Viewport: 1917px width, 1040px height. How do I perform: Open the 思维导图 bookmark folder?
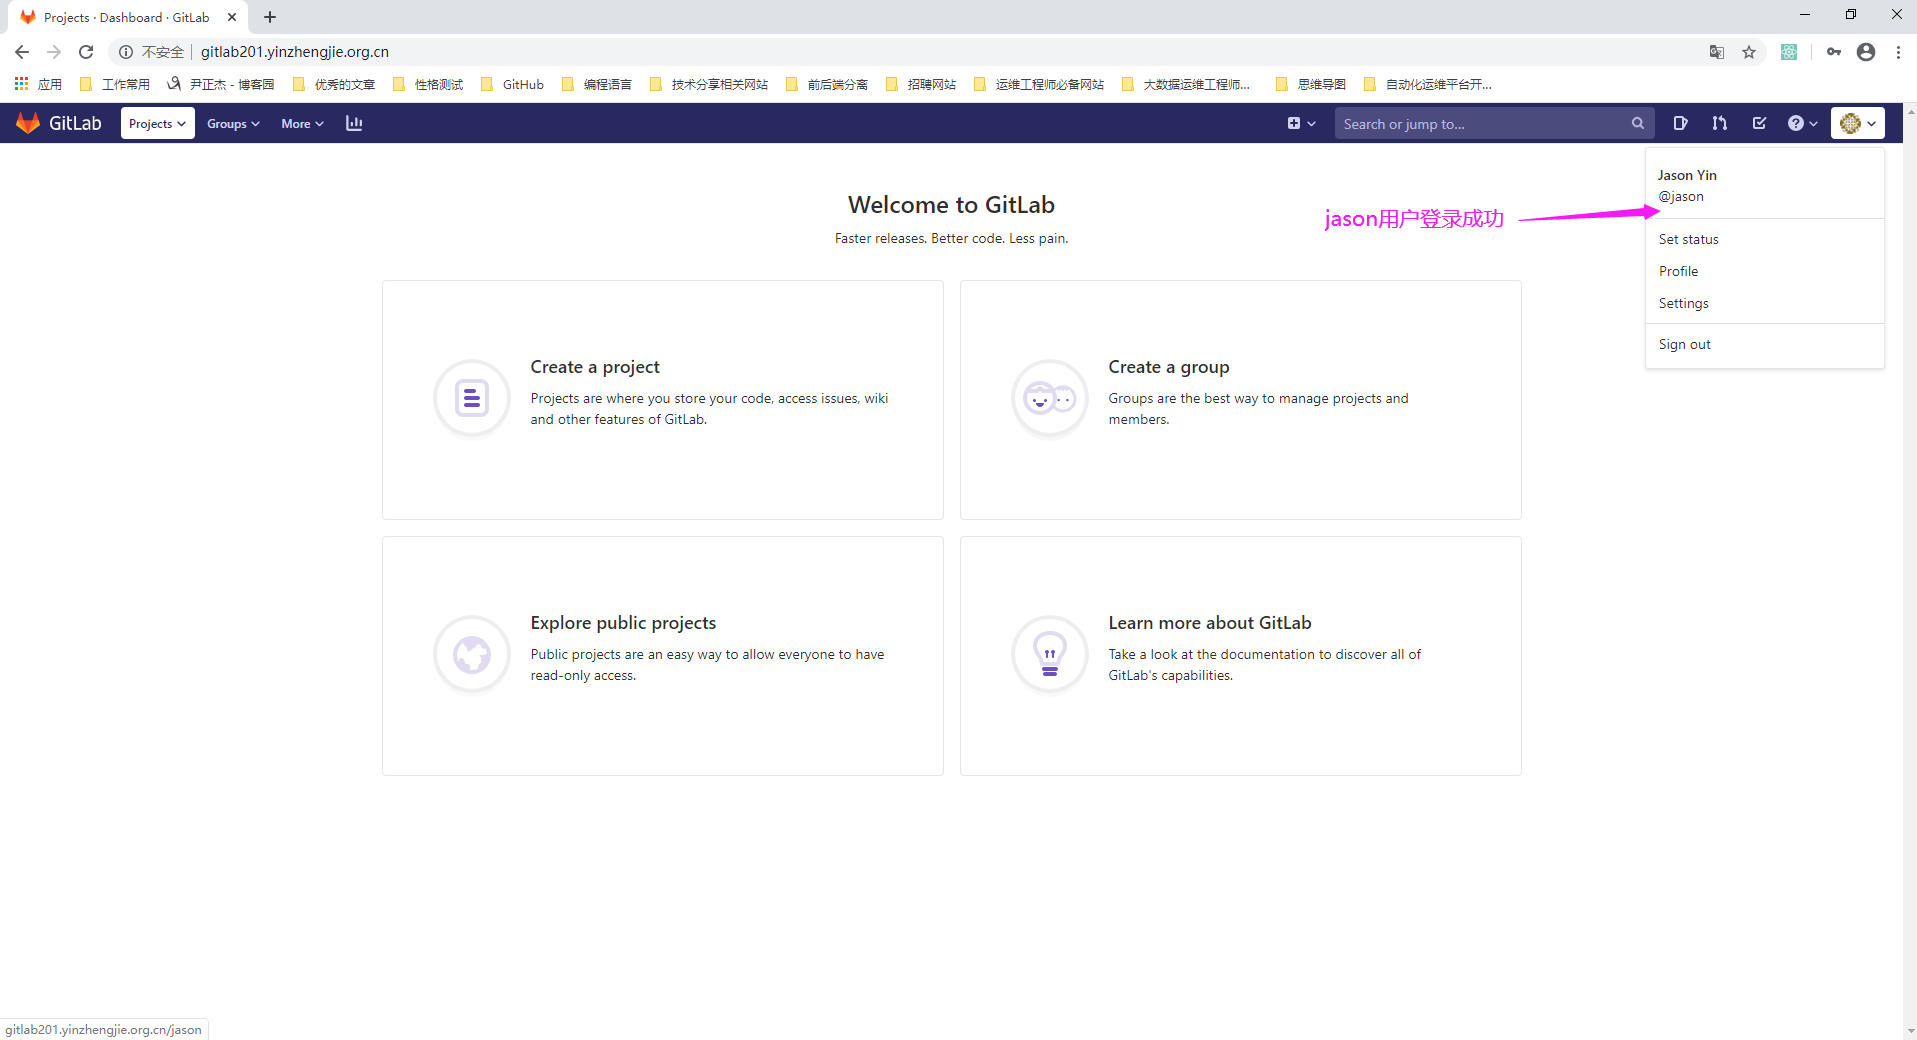tap(1311, 84)
